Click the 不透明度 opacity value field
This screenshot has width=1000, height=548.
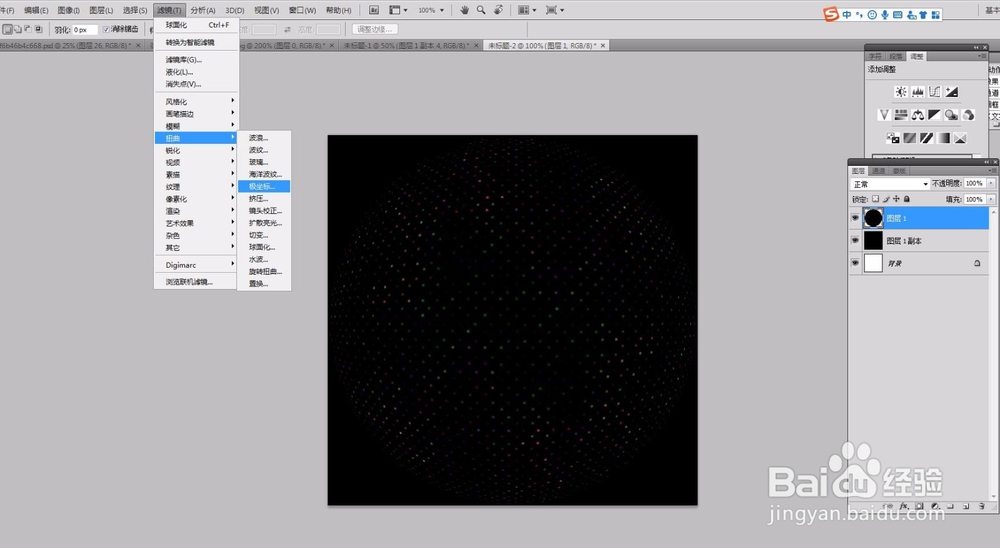(x=974, y=184)
